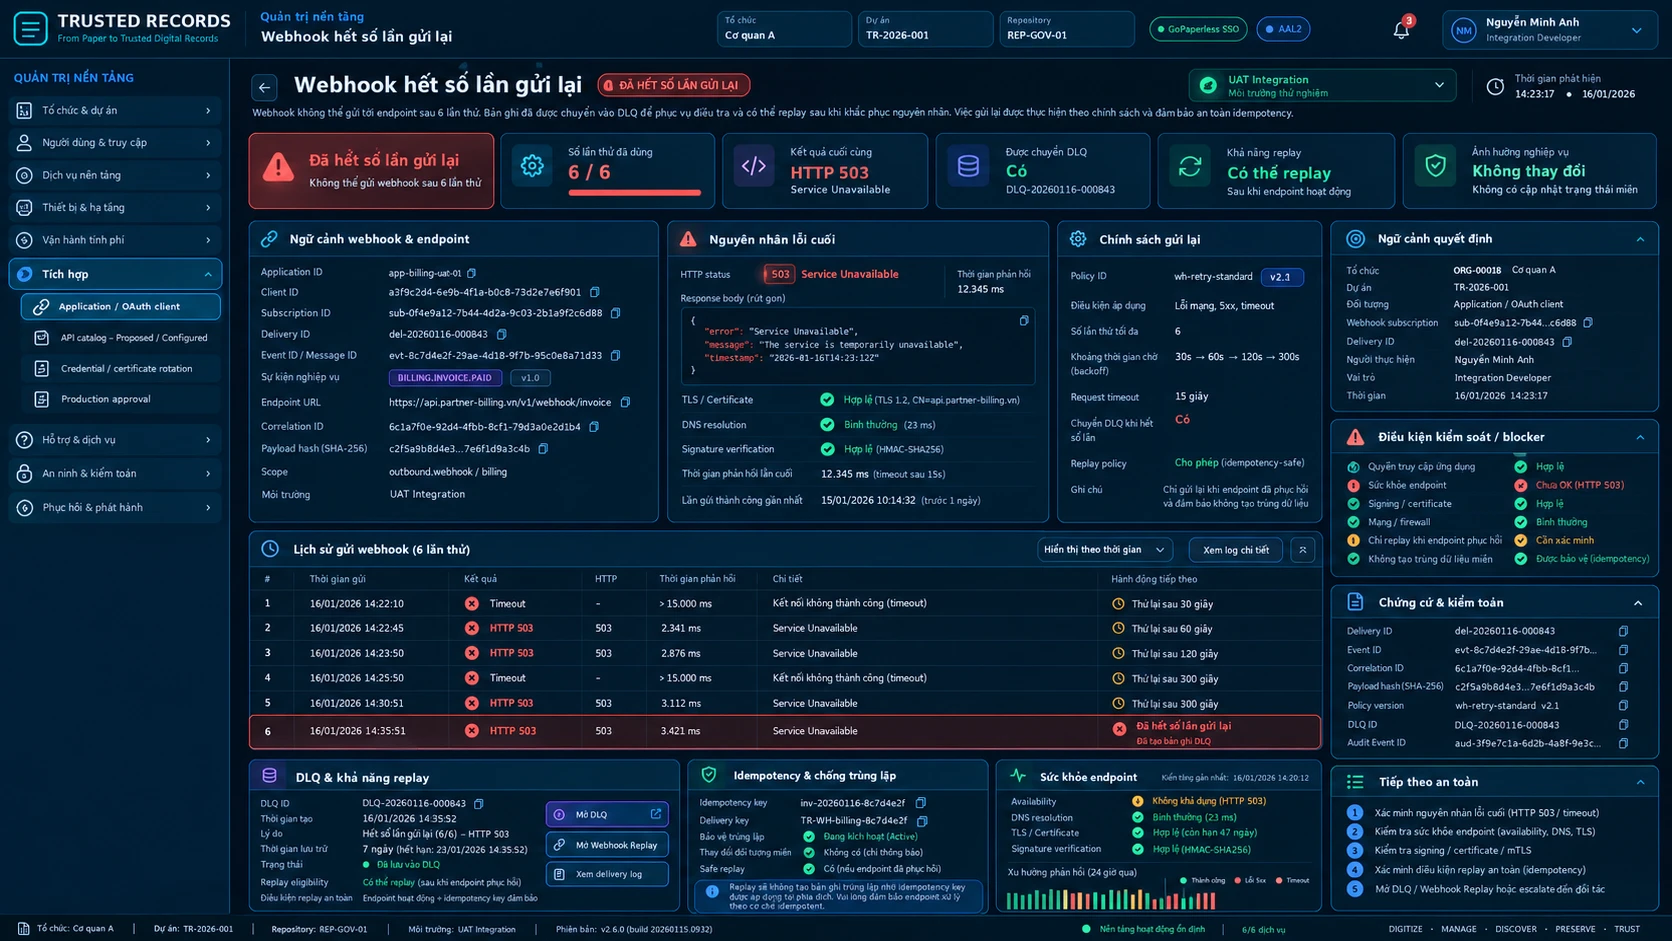The width and height of the screenshot is (1672, 941).
Task: Click the notification bell icon
Action: coord(1401,30)
